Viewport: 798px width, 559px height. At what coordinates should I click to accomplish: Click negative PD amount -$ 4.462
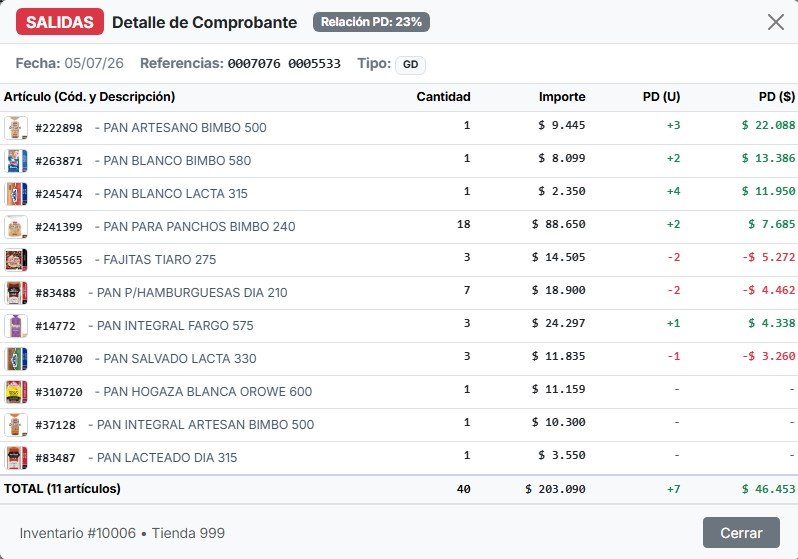(768, 290)
